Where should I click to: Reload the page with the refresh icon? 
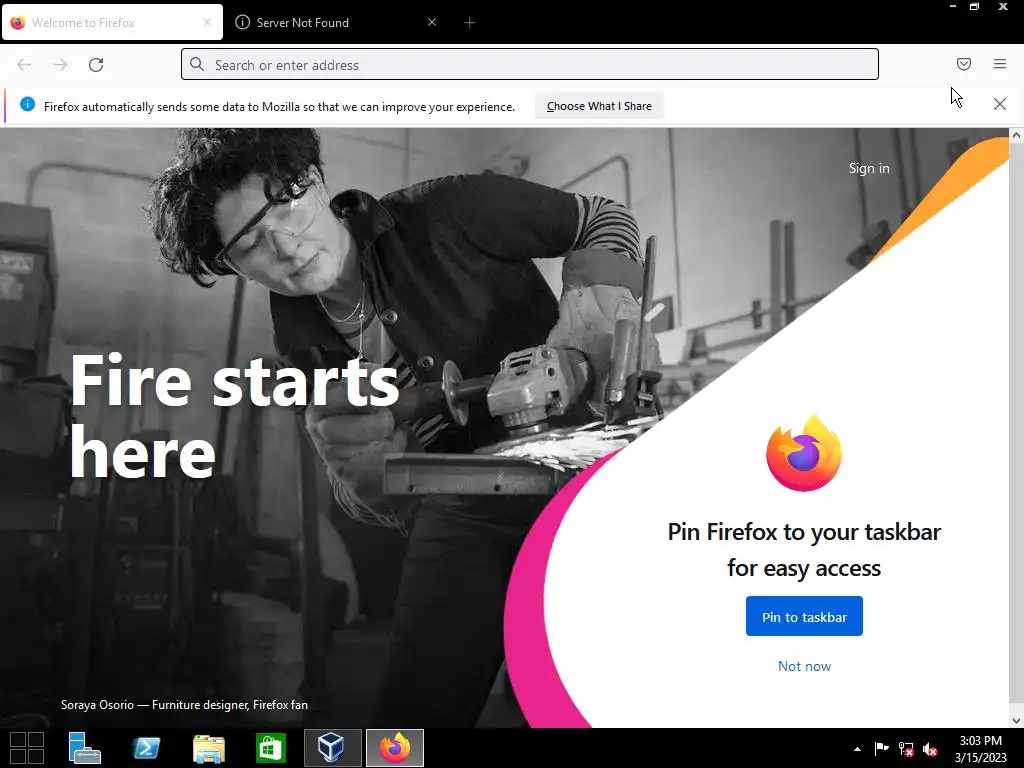(x=96, y=65)
